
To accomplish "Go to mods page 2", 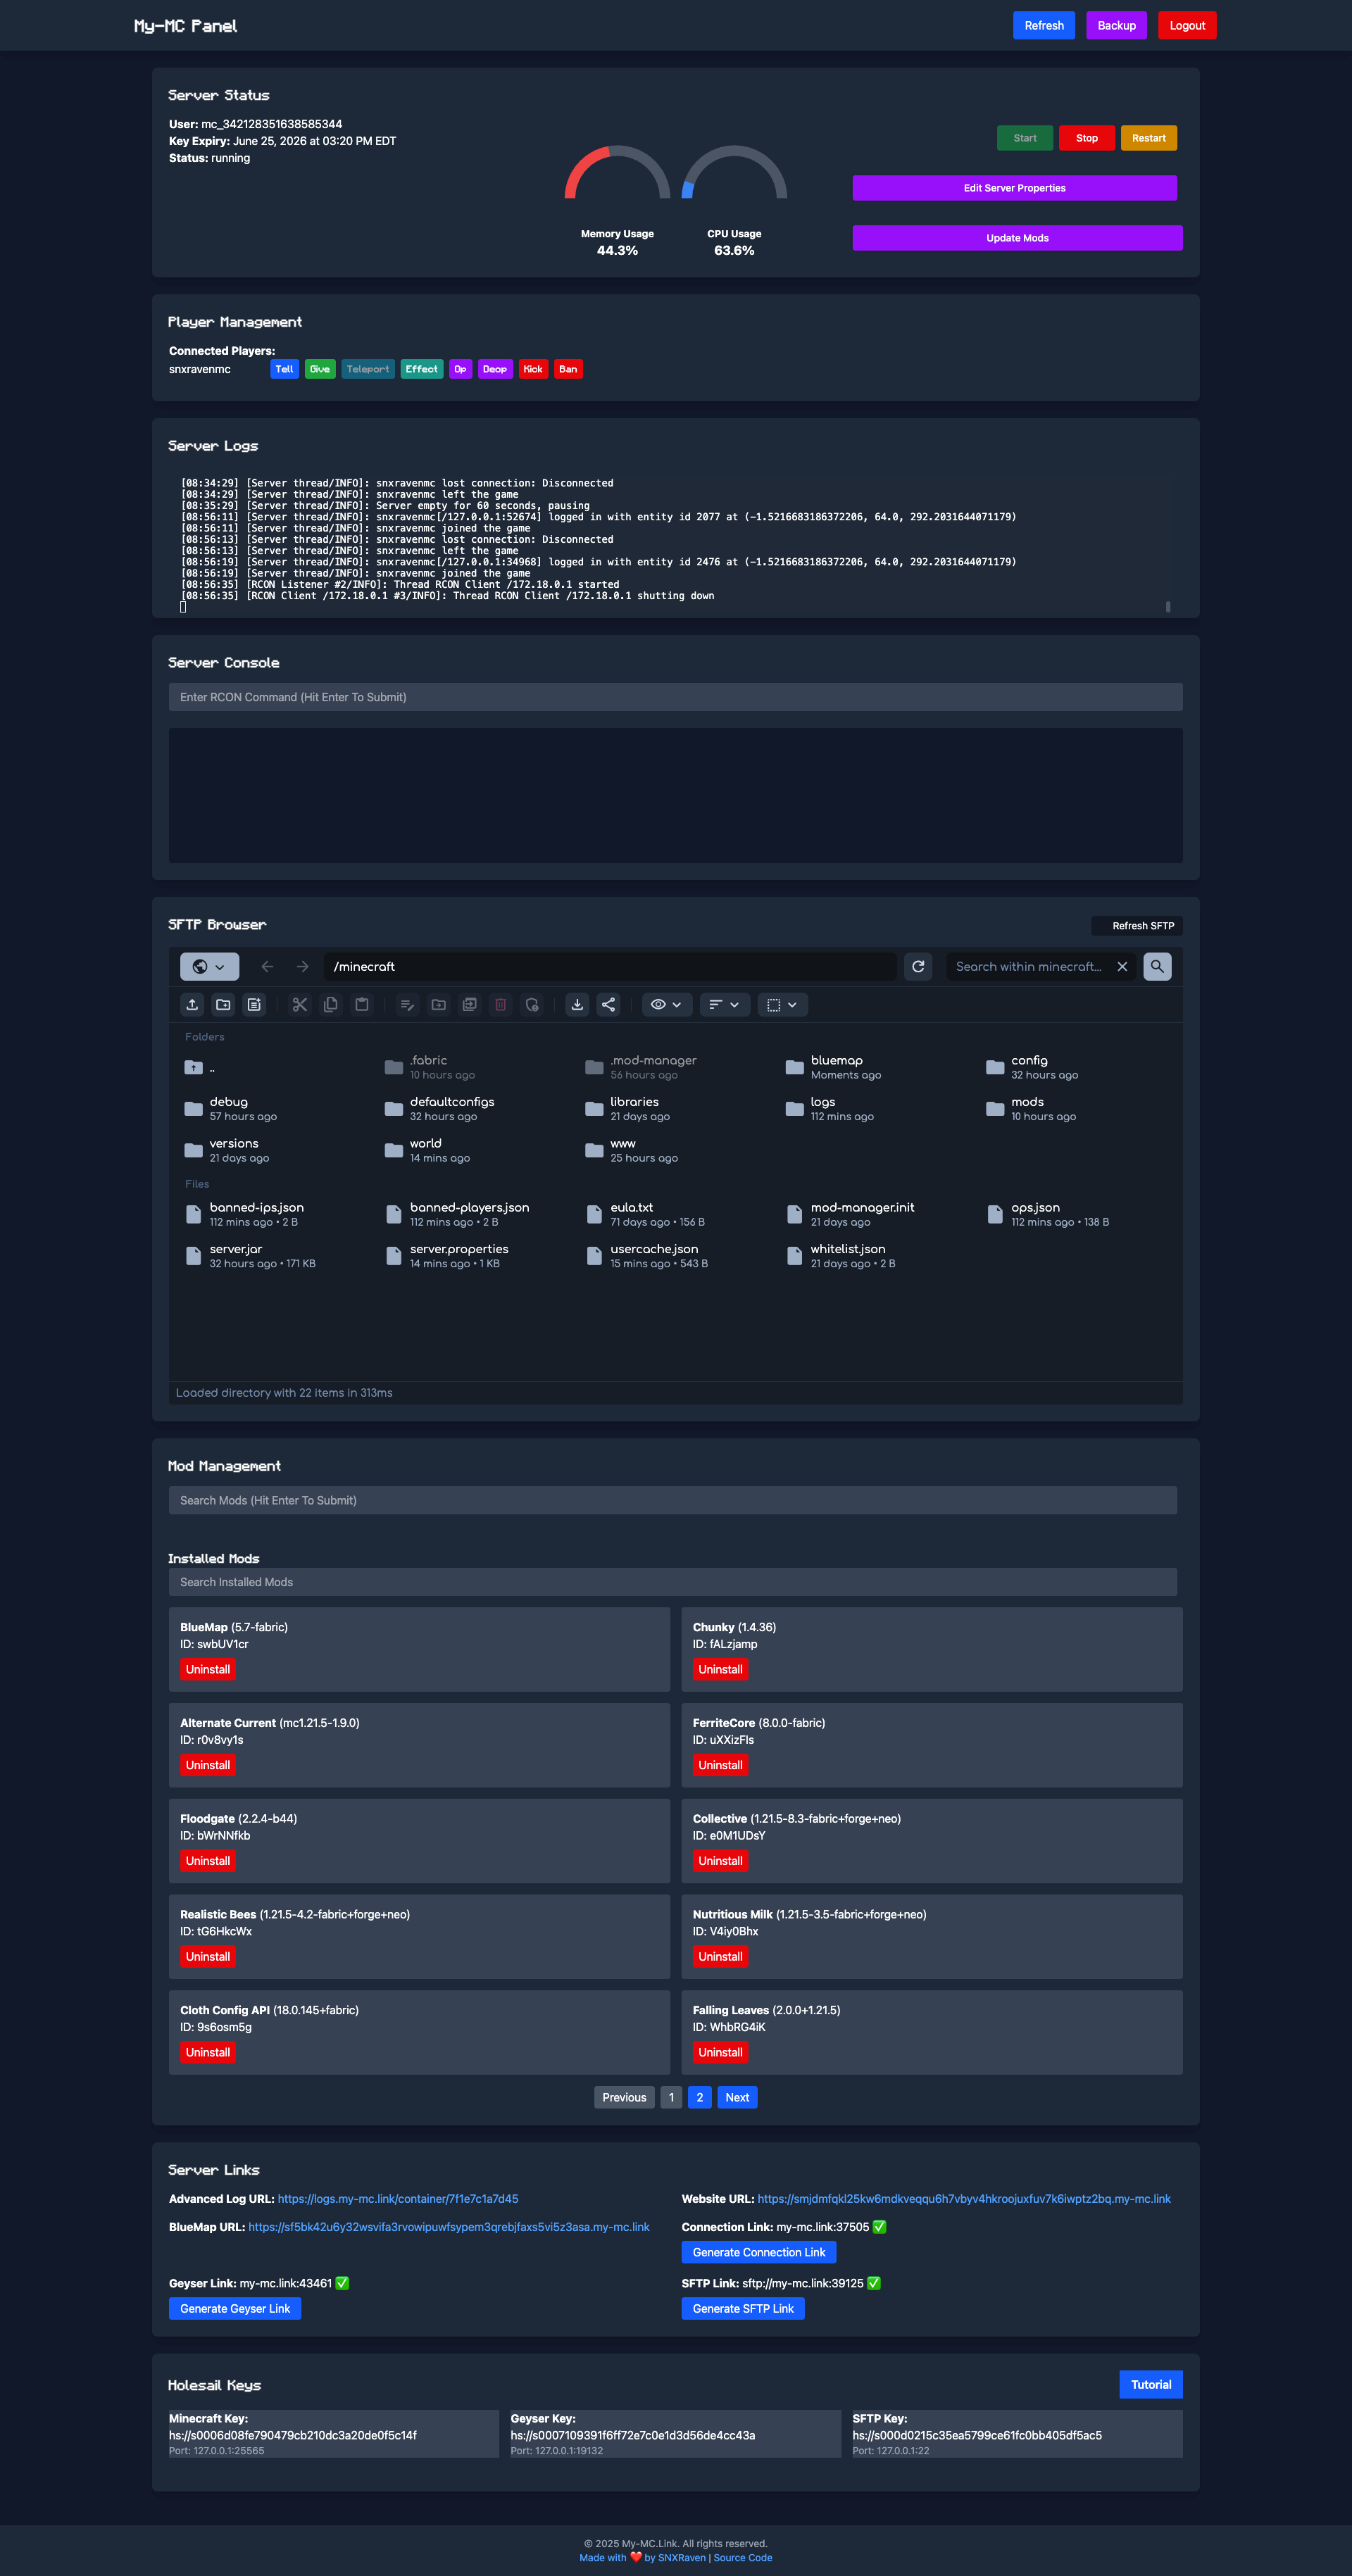I will [x=700, y=2097].
